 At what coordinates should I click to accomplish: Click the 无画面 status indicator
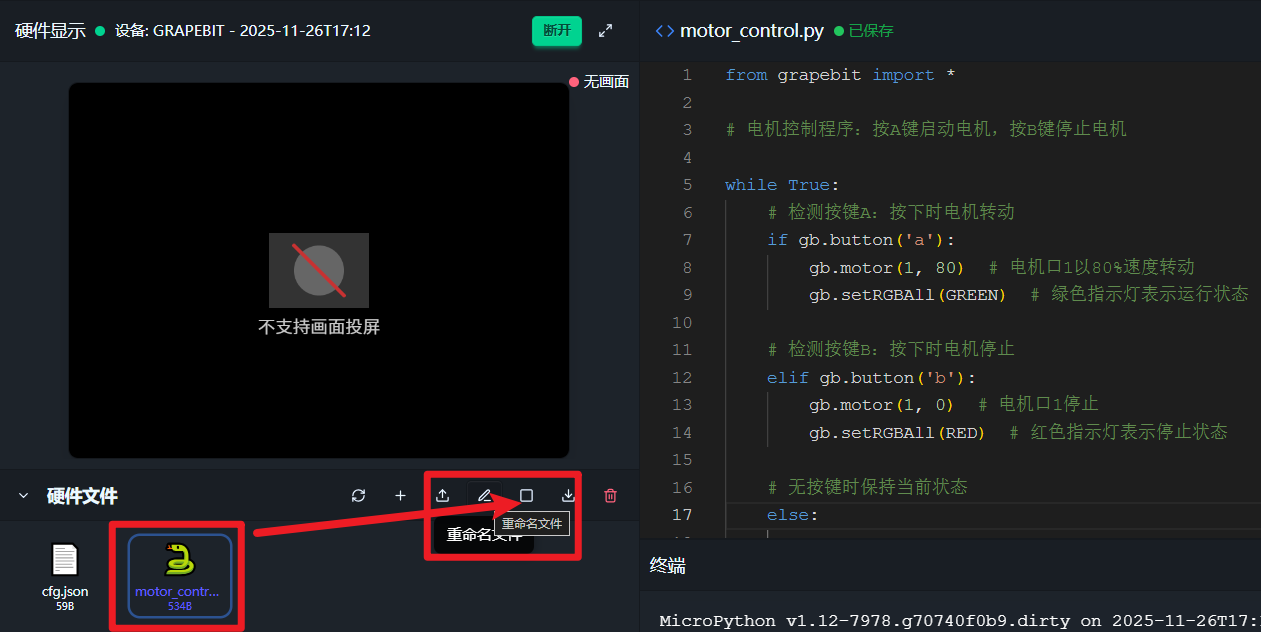599,82
